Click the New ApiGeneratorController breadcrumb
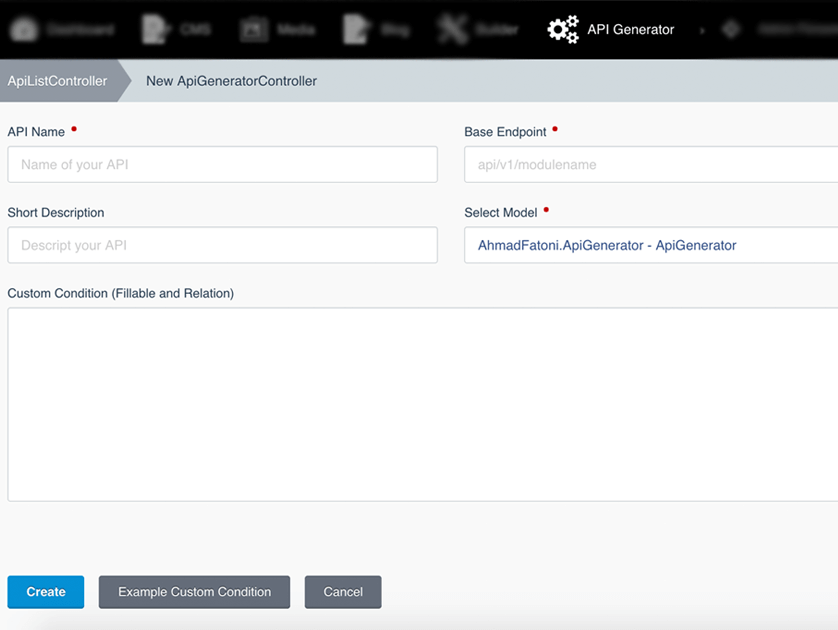 [x=231, y=81]
